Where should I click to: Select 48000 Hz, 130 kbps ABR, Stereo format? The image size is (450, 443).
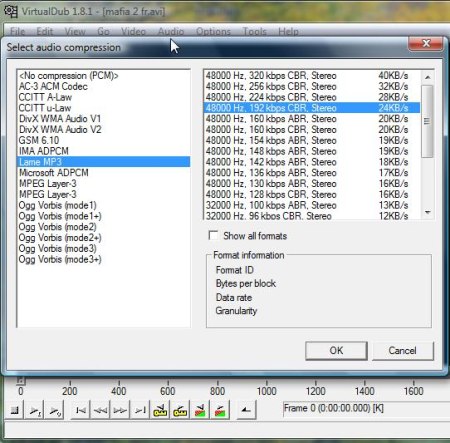coord(312,183)
